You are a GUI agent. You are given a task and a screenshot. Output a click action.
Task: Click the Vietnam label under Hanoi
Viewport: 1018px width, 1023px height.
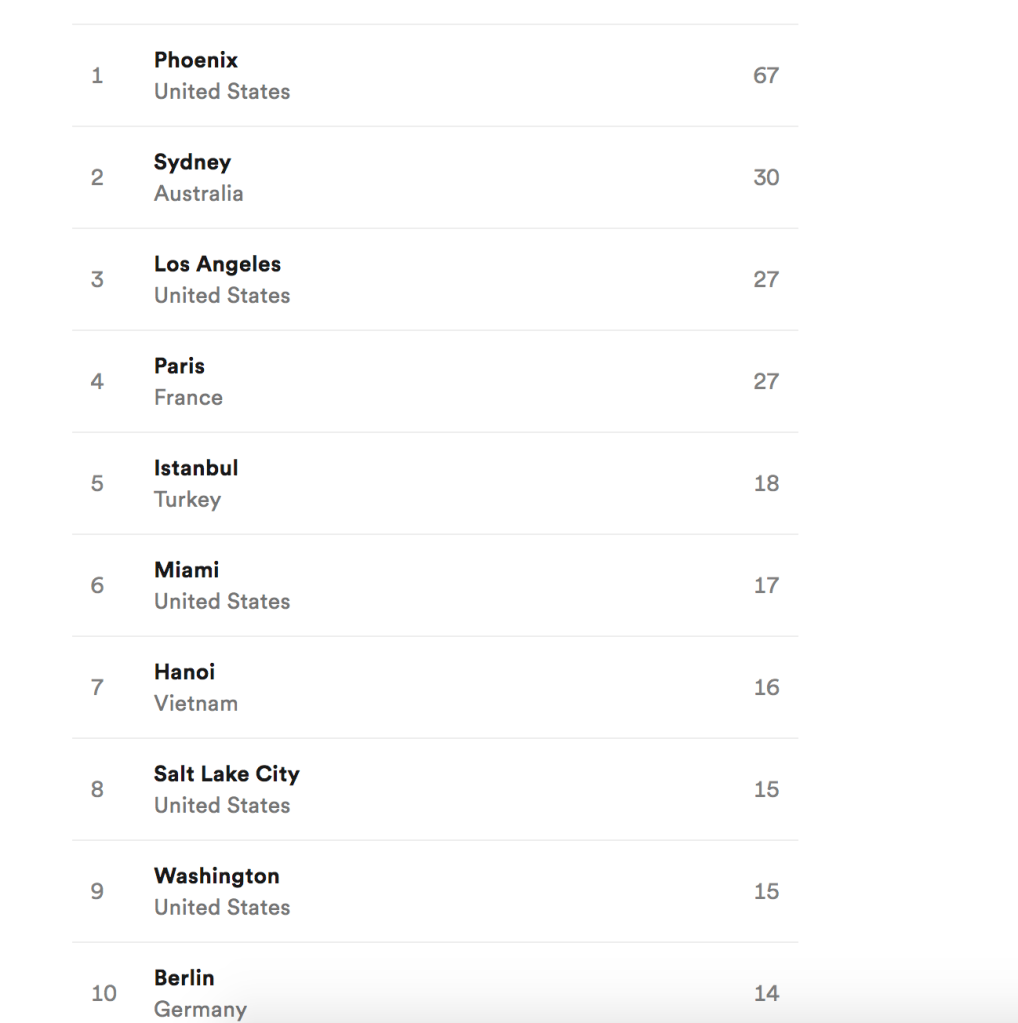pos(196,703)
